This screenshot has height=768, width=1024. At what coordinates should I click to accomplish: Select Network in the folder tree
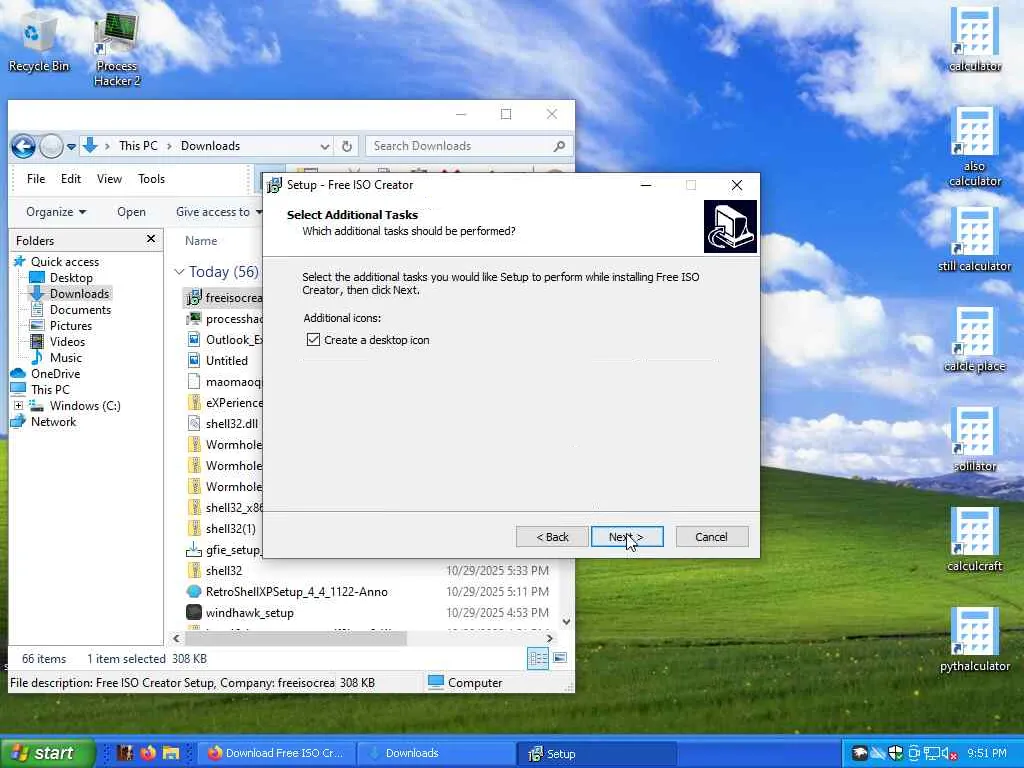(x=53, y=422)
